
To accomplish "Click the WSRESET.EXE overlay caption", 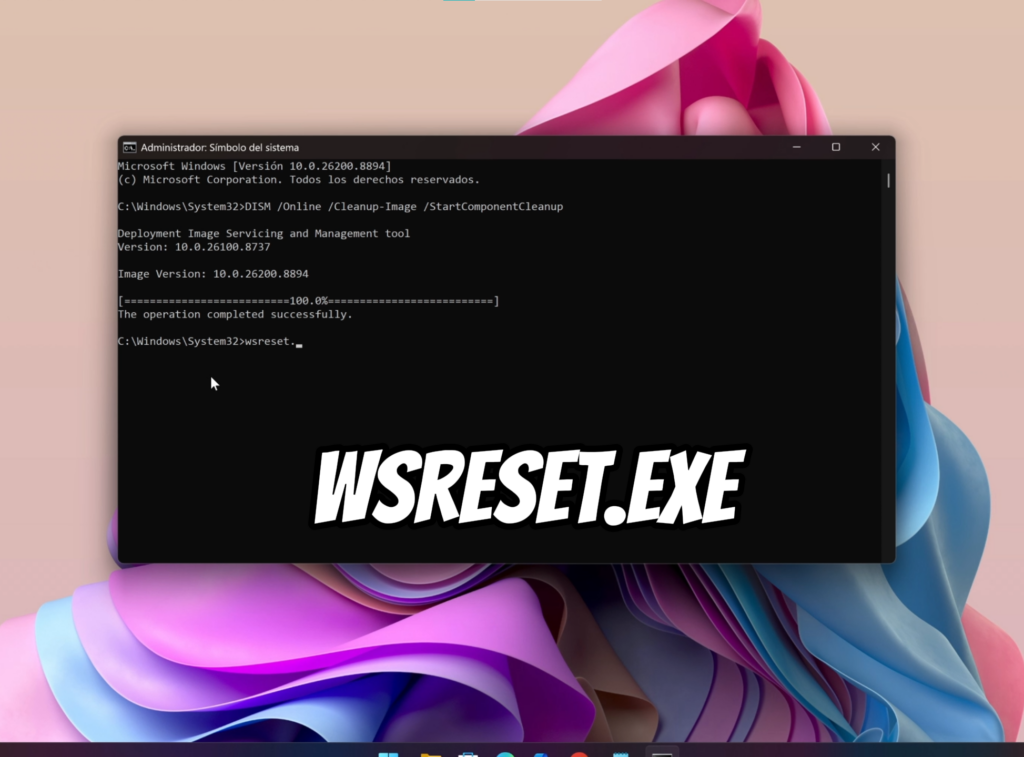I will [529, 487].
